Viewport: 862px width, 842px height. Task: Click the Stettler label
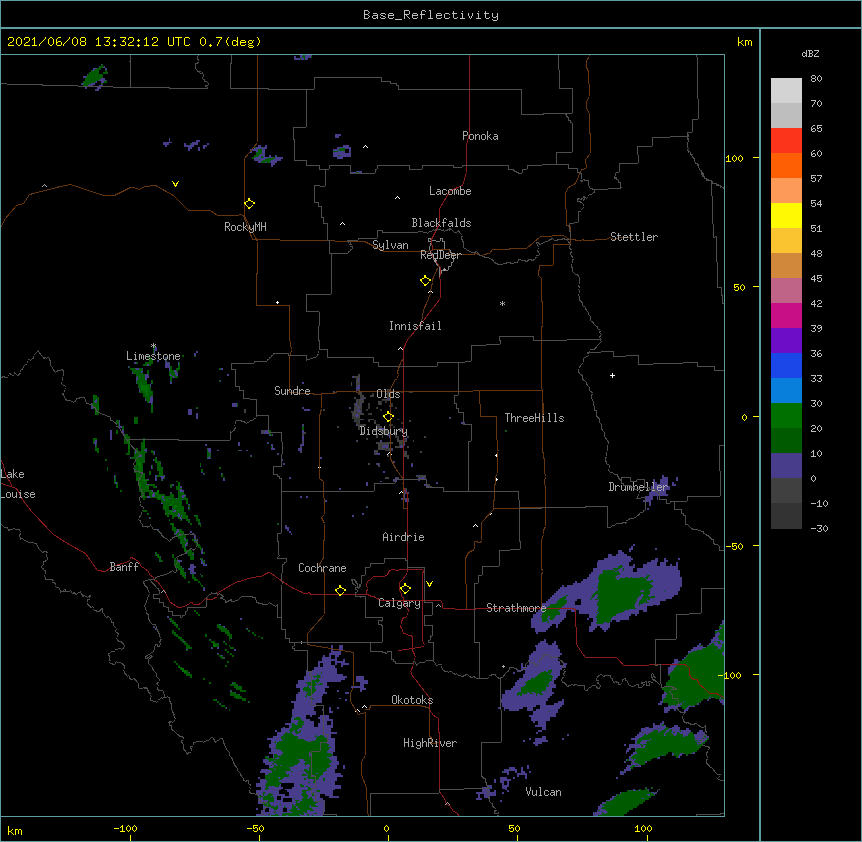click(634, 237)
